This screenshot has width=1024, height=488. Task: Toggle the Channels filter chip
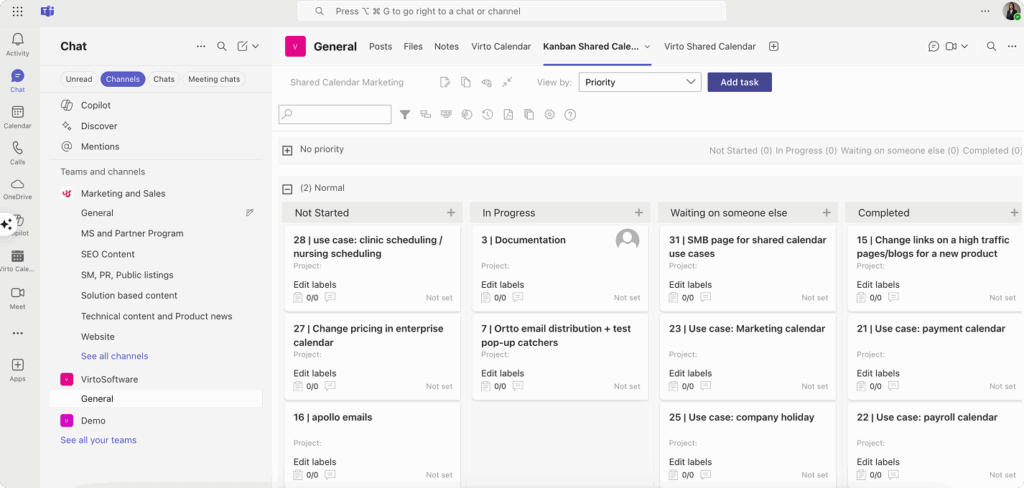[x=123, y=79]
